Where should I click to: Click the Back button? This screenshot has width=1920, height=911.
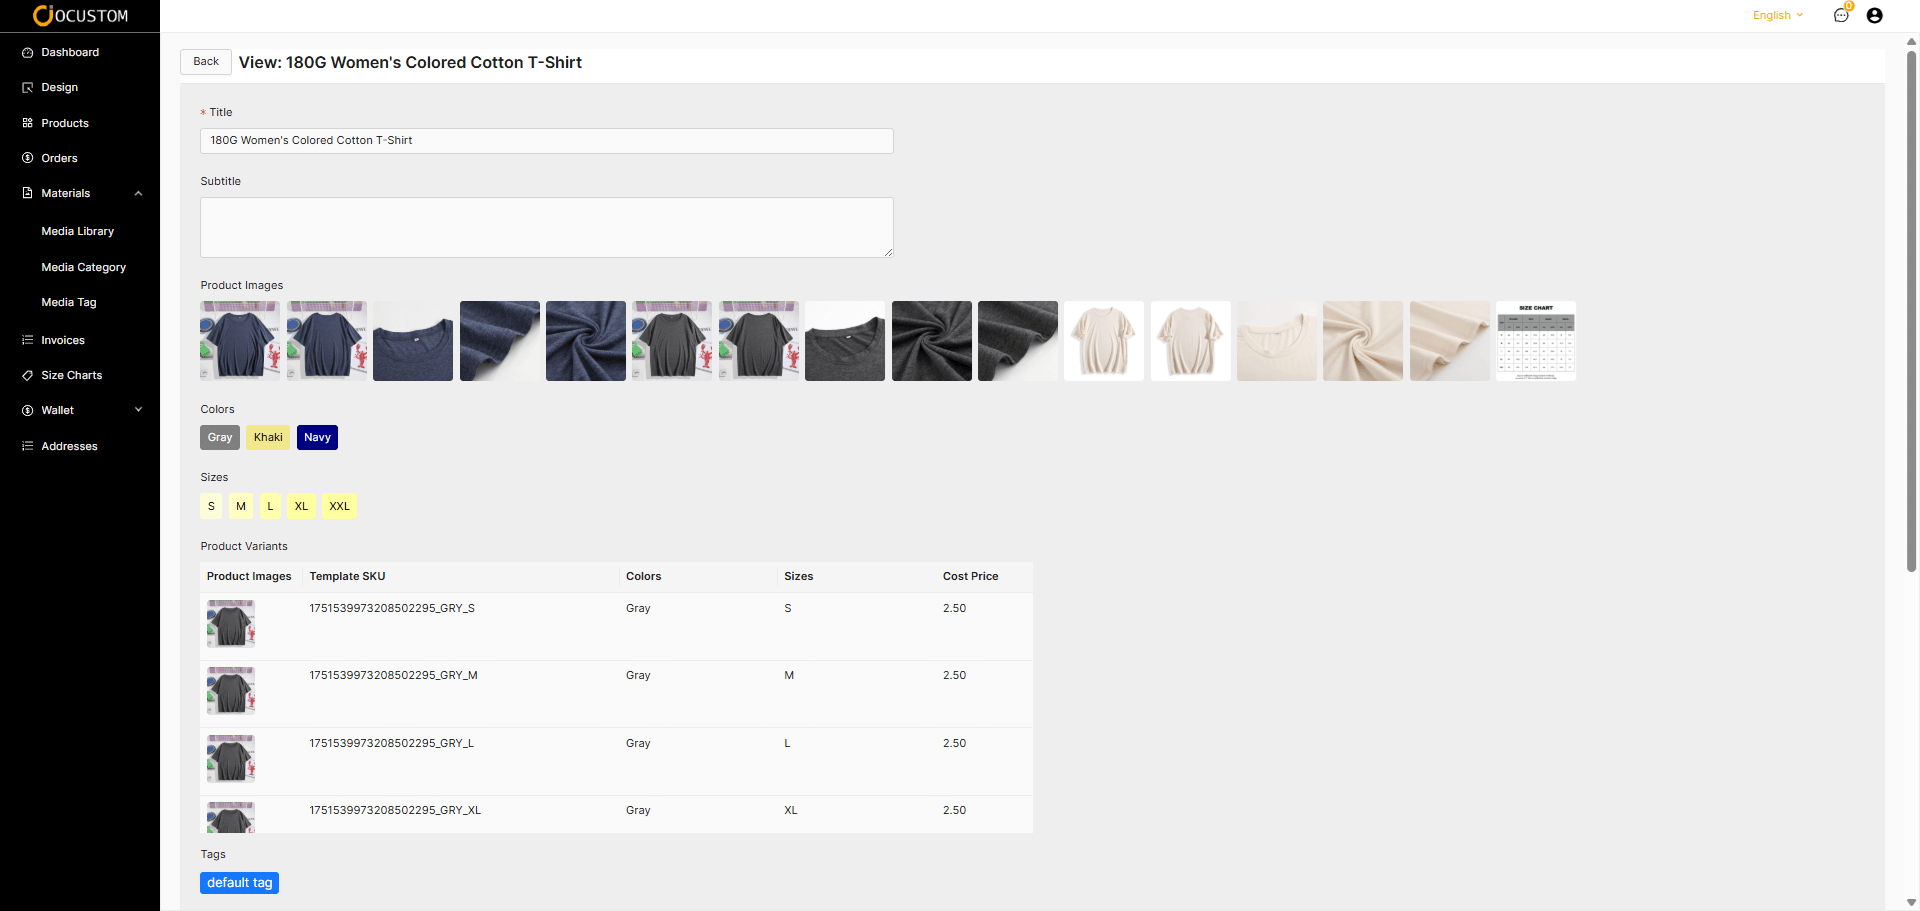(x=206, y=62)
